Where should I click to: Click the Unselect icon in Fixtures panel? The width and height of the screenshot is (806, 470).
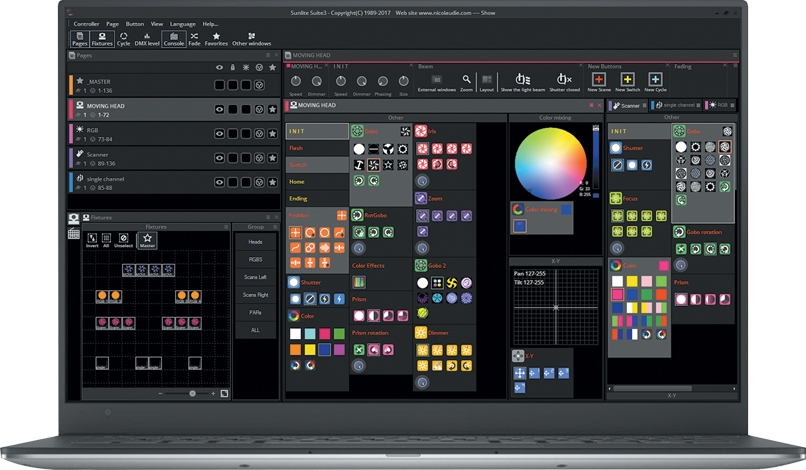coord(124,238)
